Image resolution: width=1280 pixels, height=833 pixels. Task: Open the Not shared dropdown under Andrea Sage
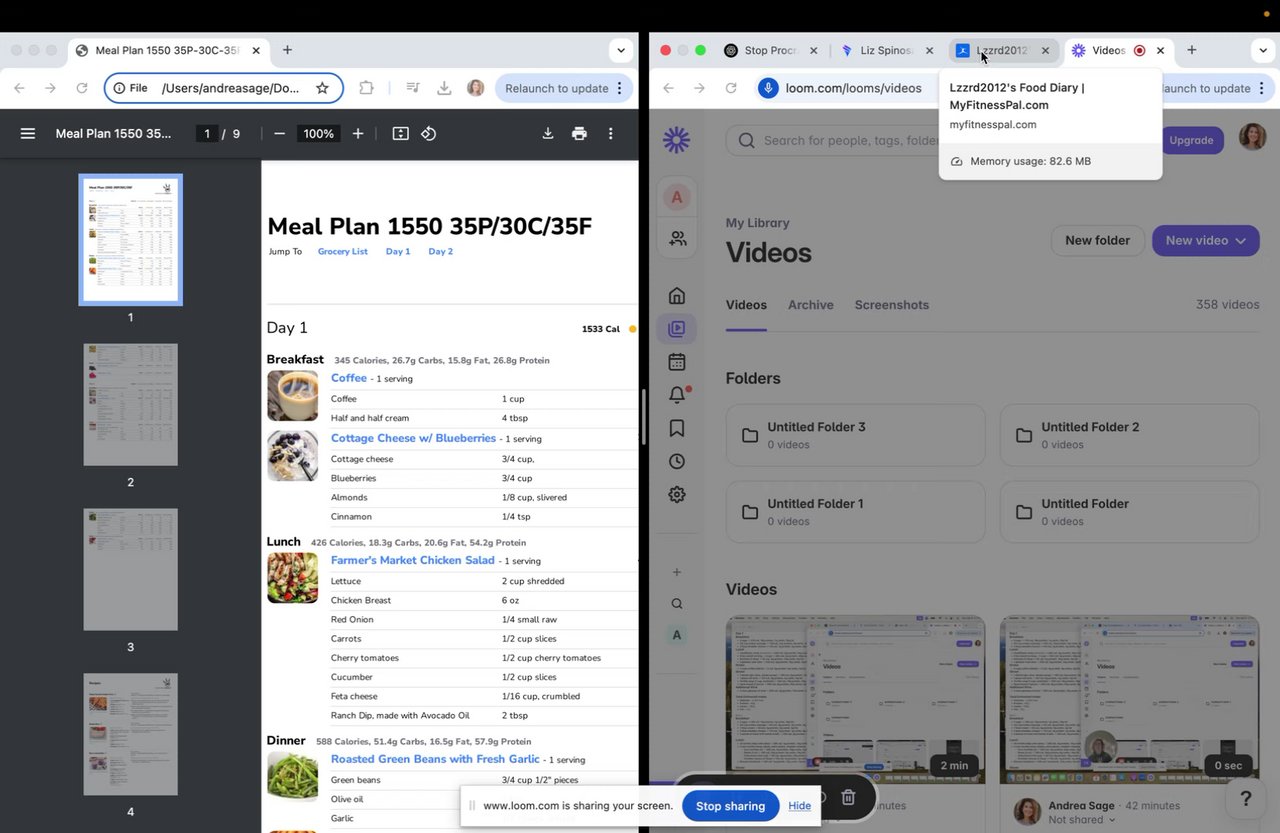click(1082, 820)
